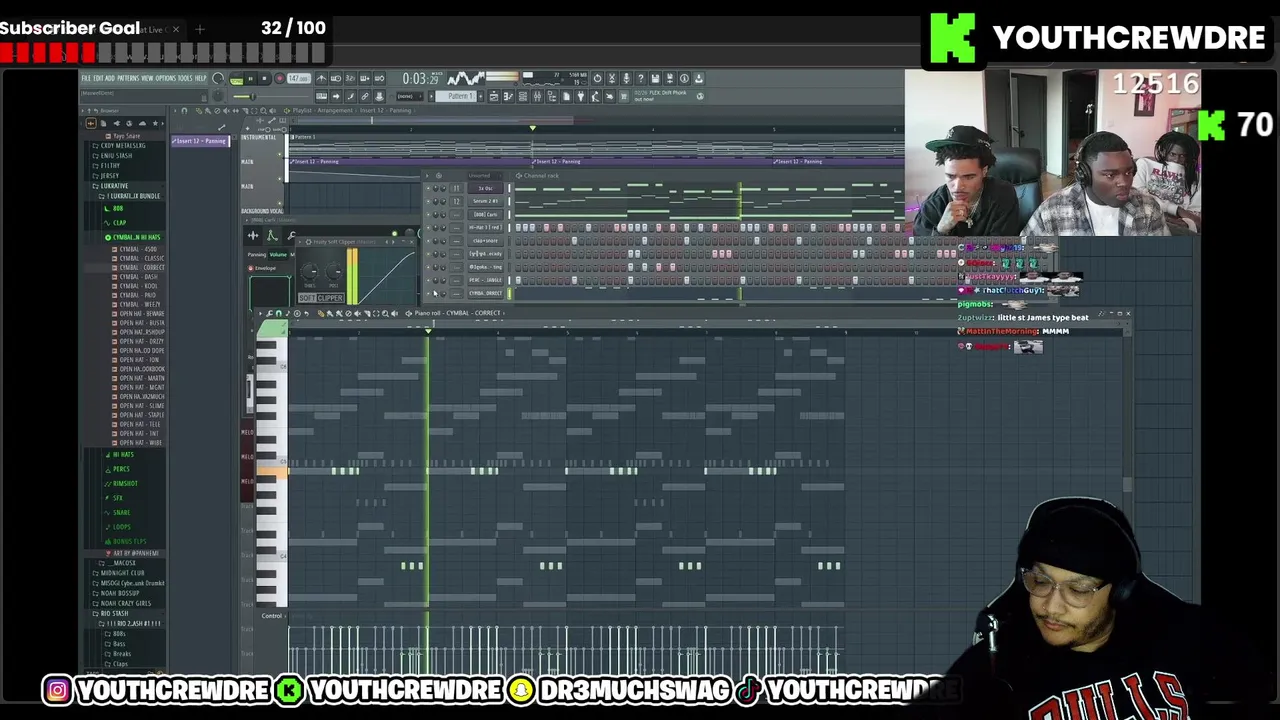Click the CYMBAL - CORRECT channel rack button

pos(485,294)
